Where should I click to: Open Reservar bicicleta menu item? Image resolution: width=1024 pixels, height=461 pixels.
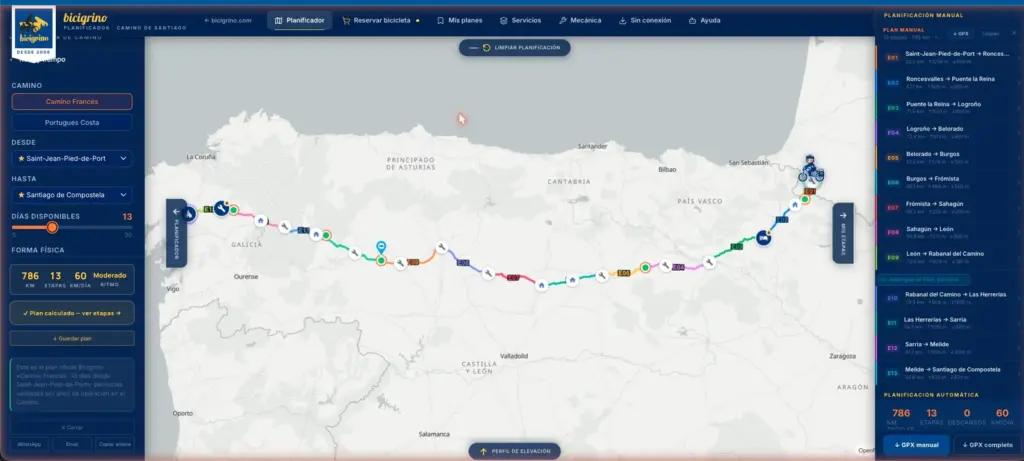point(381,20)
